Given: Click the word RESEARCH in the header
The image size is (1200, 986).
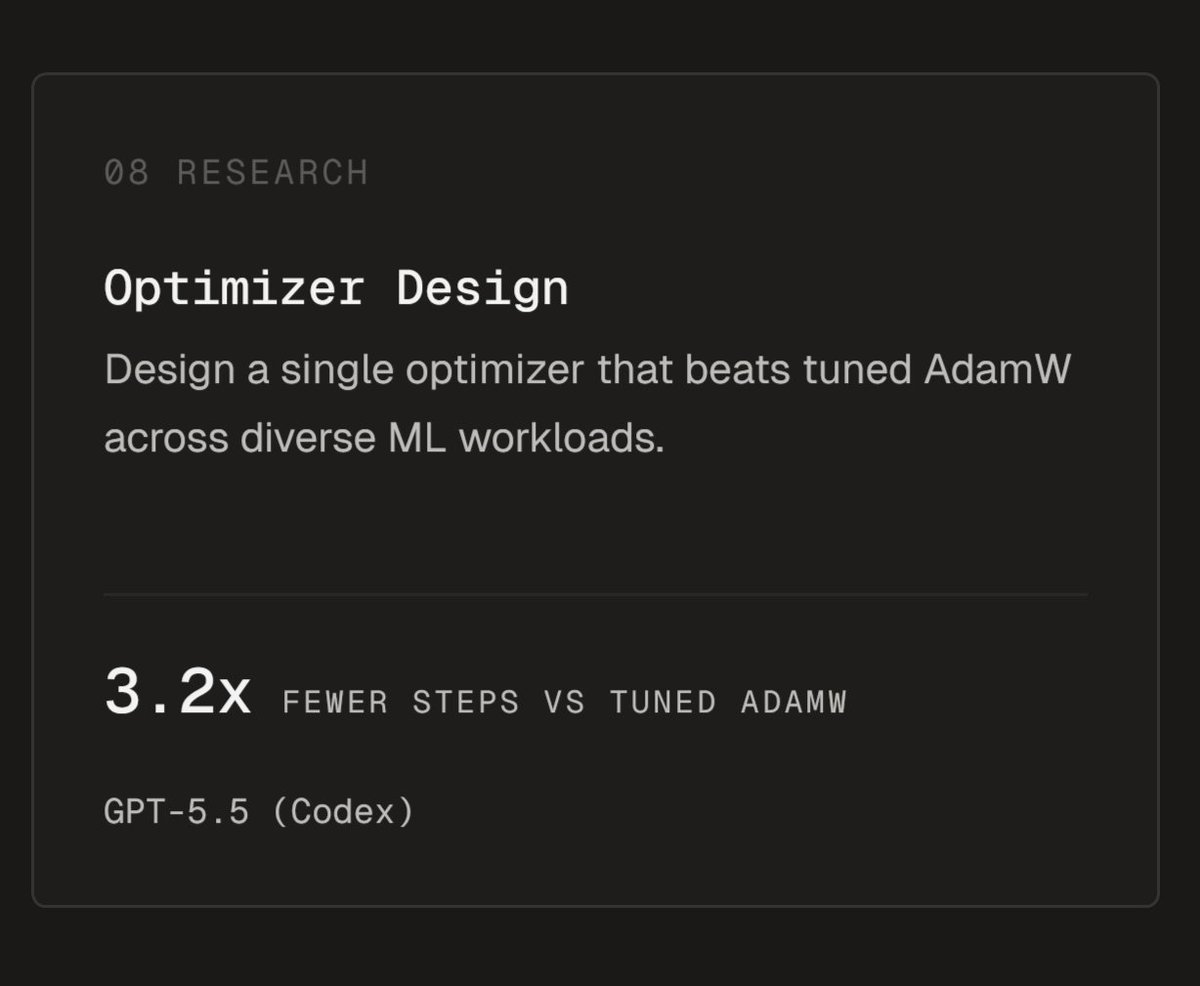Looking at the screenshot, I should [x=273, y=173].
